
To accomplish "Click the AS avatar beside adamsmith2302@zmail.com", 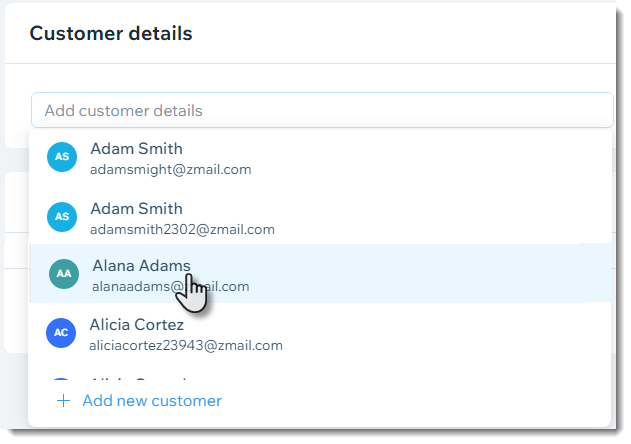I will point(62,217).
